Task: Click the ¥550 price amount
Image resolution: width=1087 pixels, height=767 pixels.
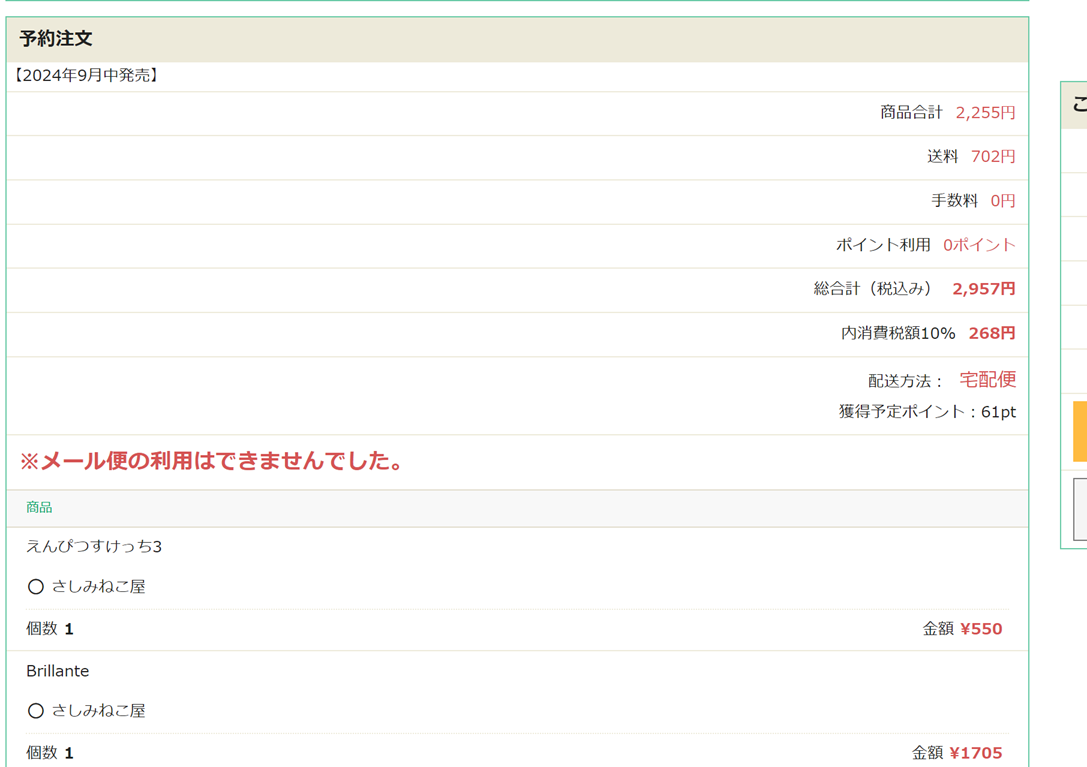Action: (x=980, y=629)
